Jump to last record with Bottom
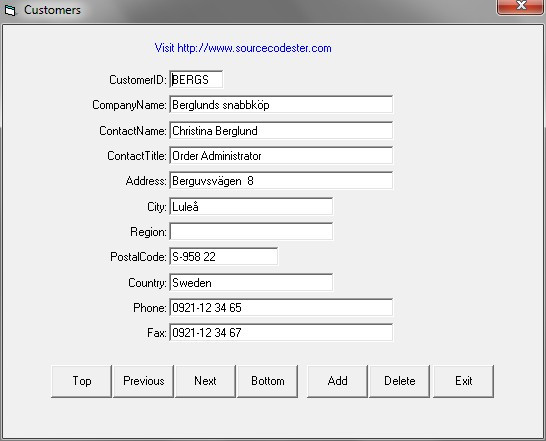This screenshot has height=441, width=546. [267, 381]
